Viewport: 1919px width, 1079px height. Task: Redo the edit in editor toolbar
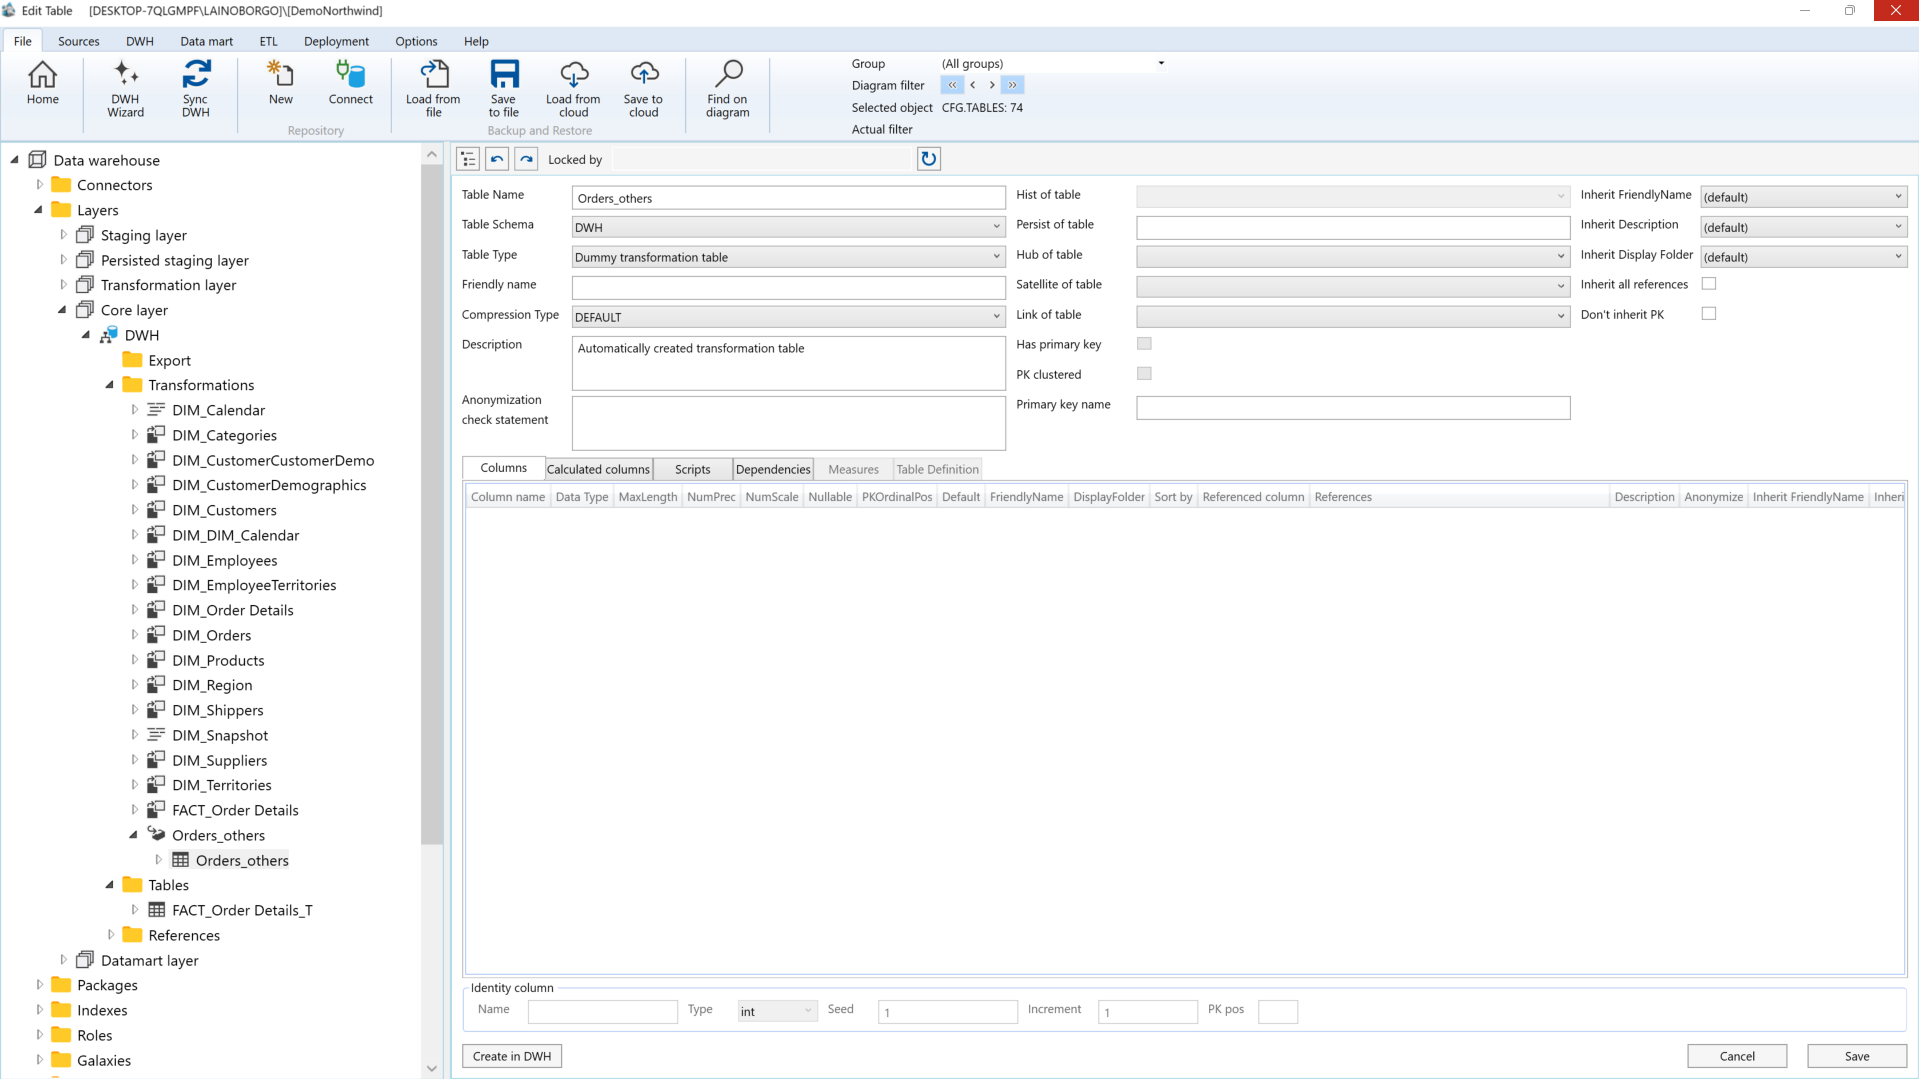[526, 159]
